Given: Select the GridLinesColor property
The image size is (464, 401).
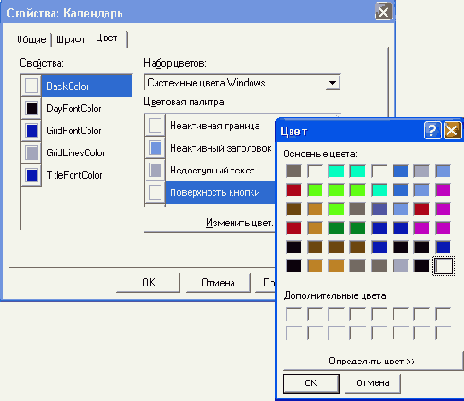Looking at the screenshot, I should 76,153.
